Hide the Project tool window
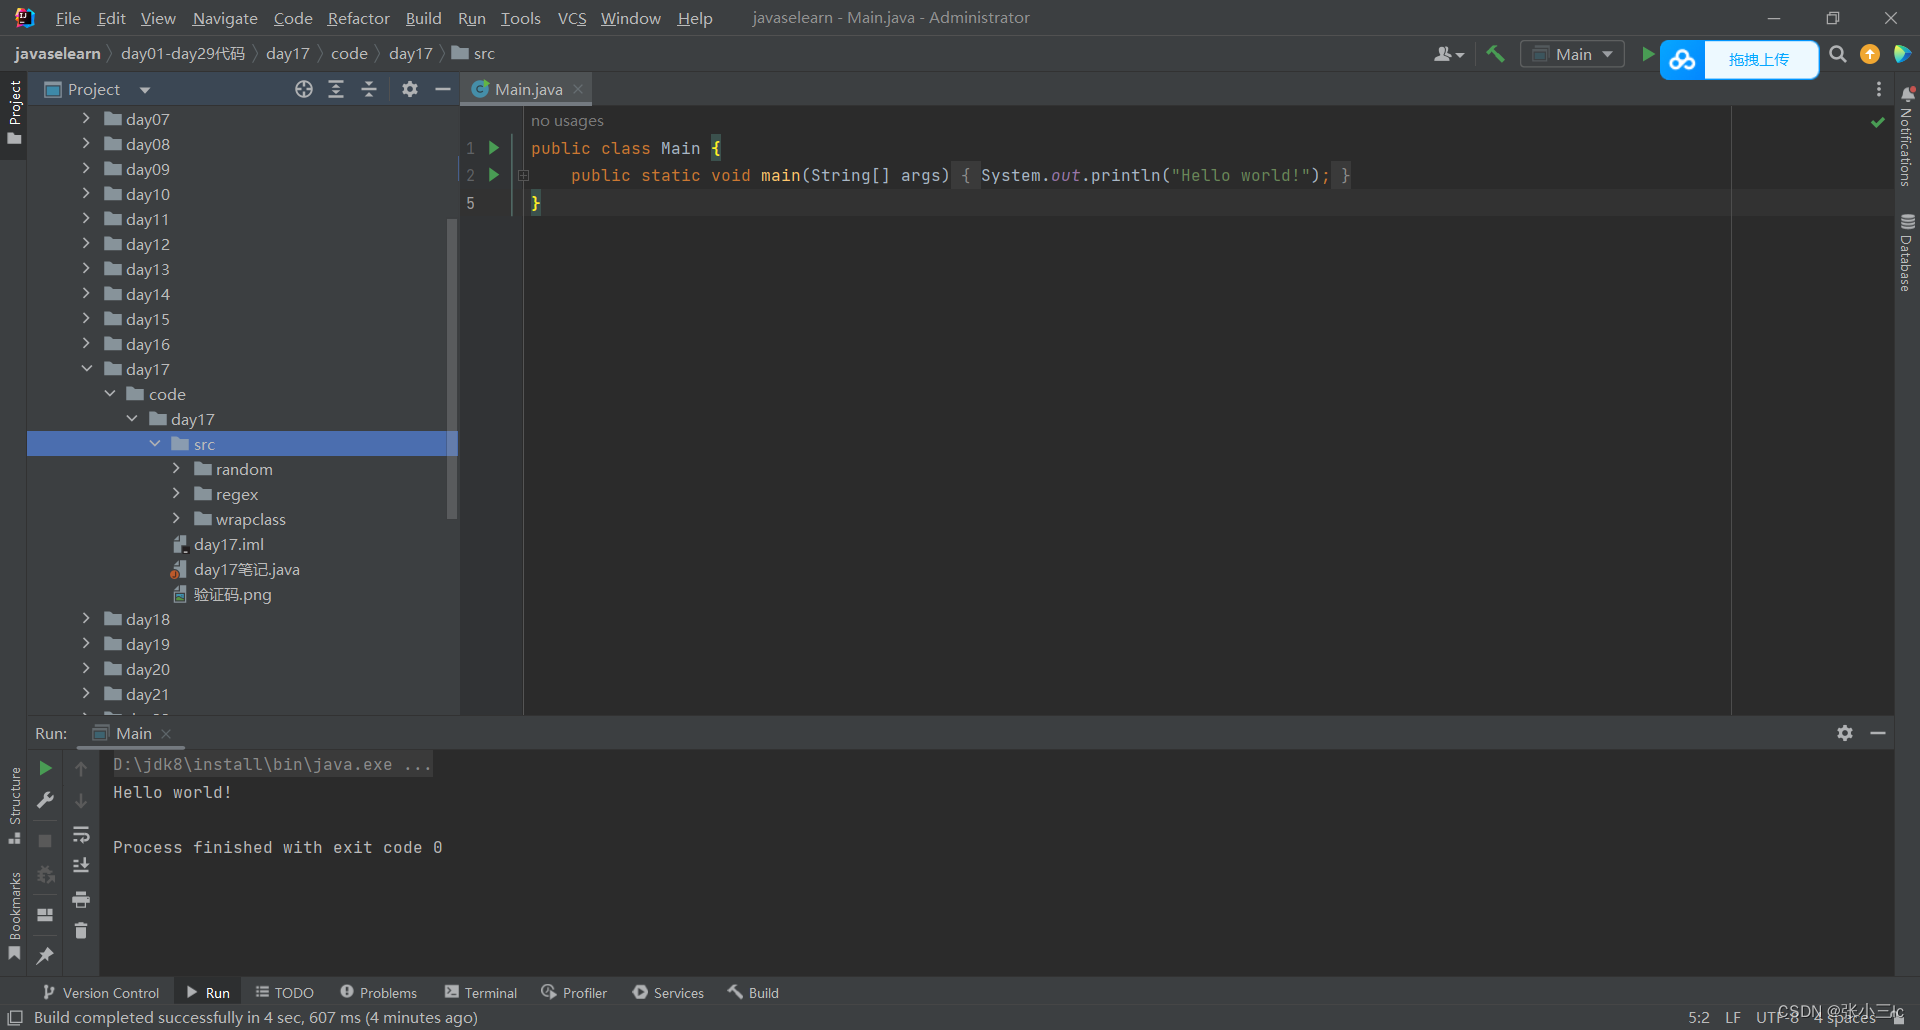 (x=443, y=89)
